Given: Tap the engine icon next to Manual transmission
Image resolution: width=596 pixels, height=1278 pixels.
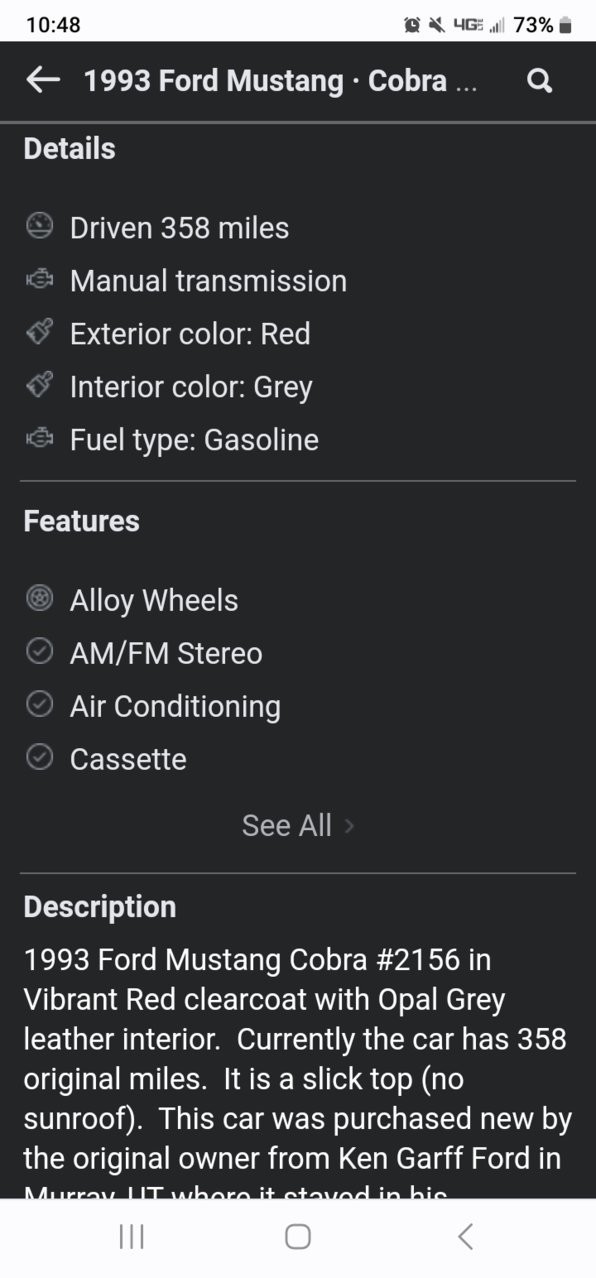Looking at the screenshot, I should [x=38, y=280].
